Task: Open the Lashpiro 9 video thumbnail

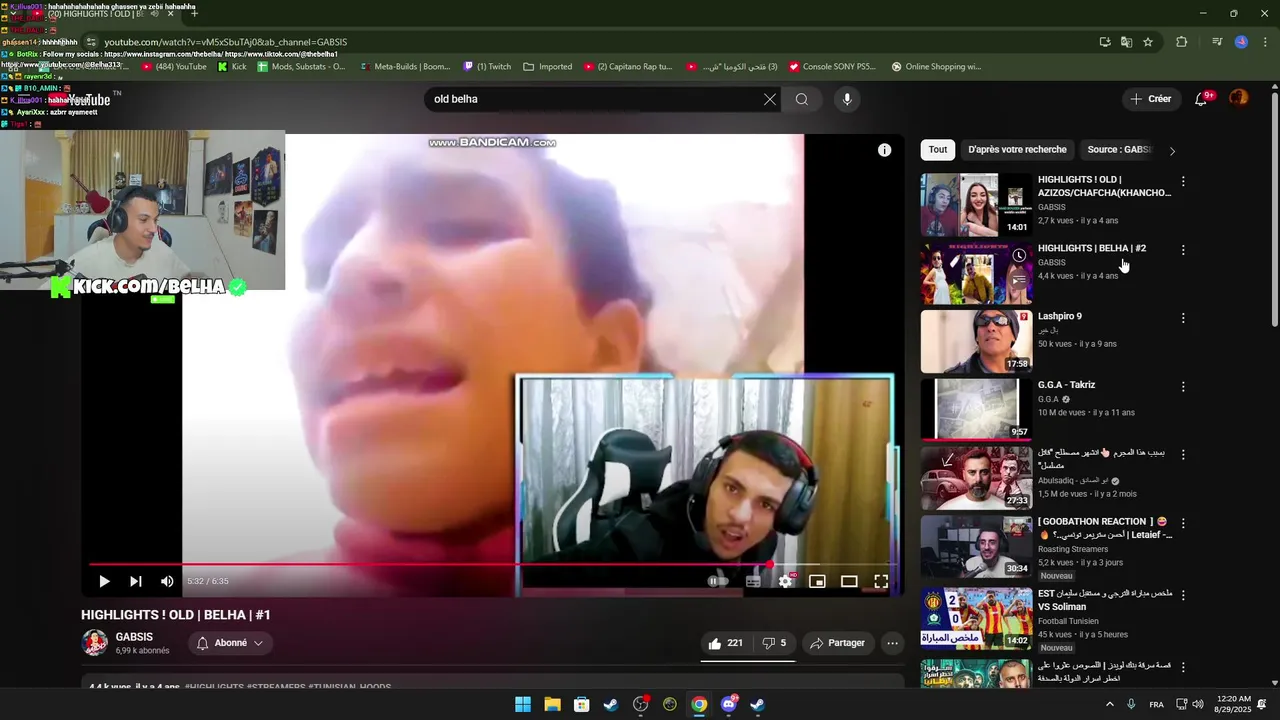Action: tap(976, 341)
